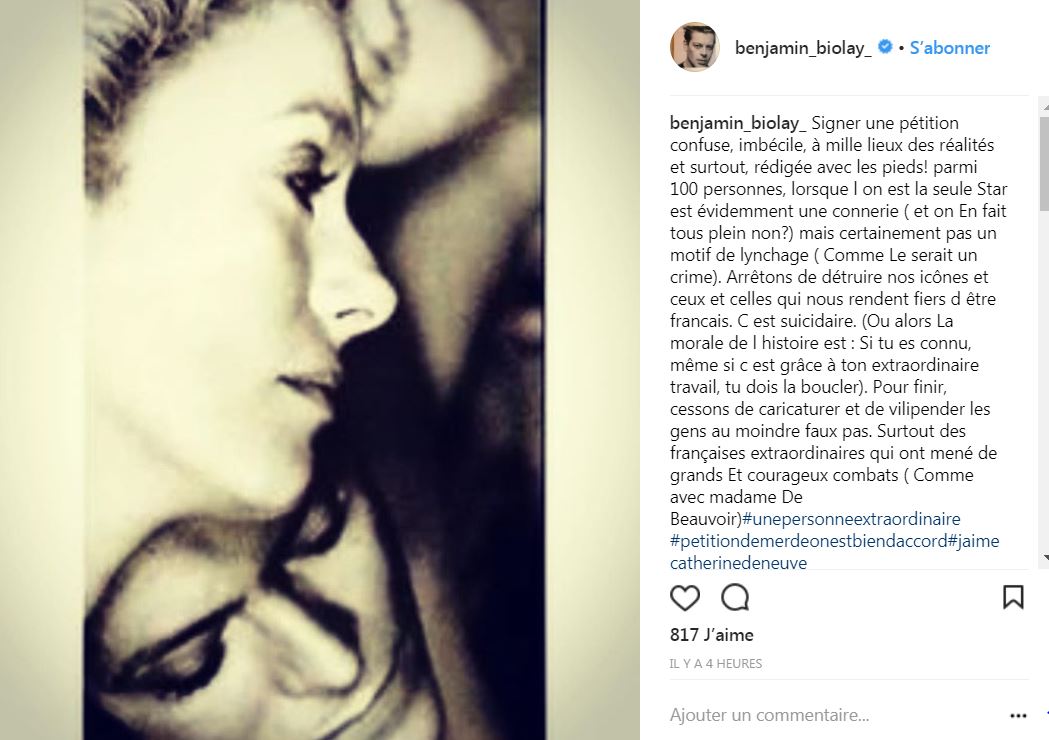Click the benjamin_biolay_ profile avatar
Image resolution: width=1049 pixels, height=740 pixels.
point(694,47)
